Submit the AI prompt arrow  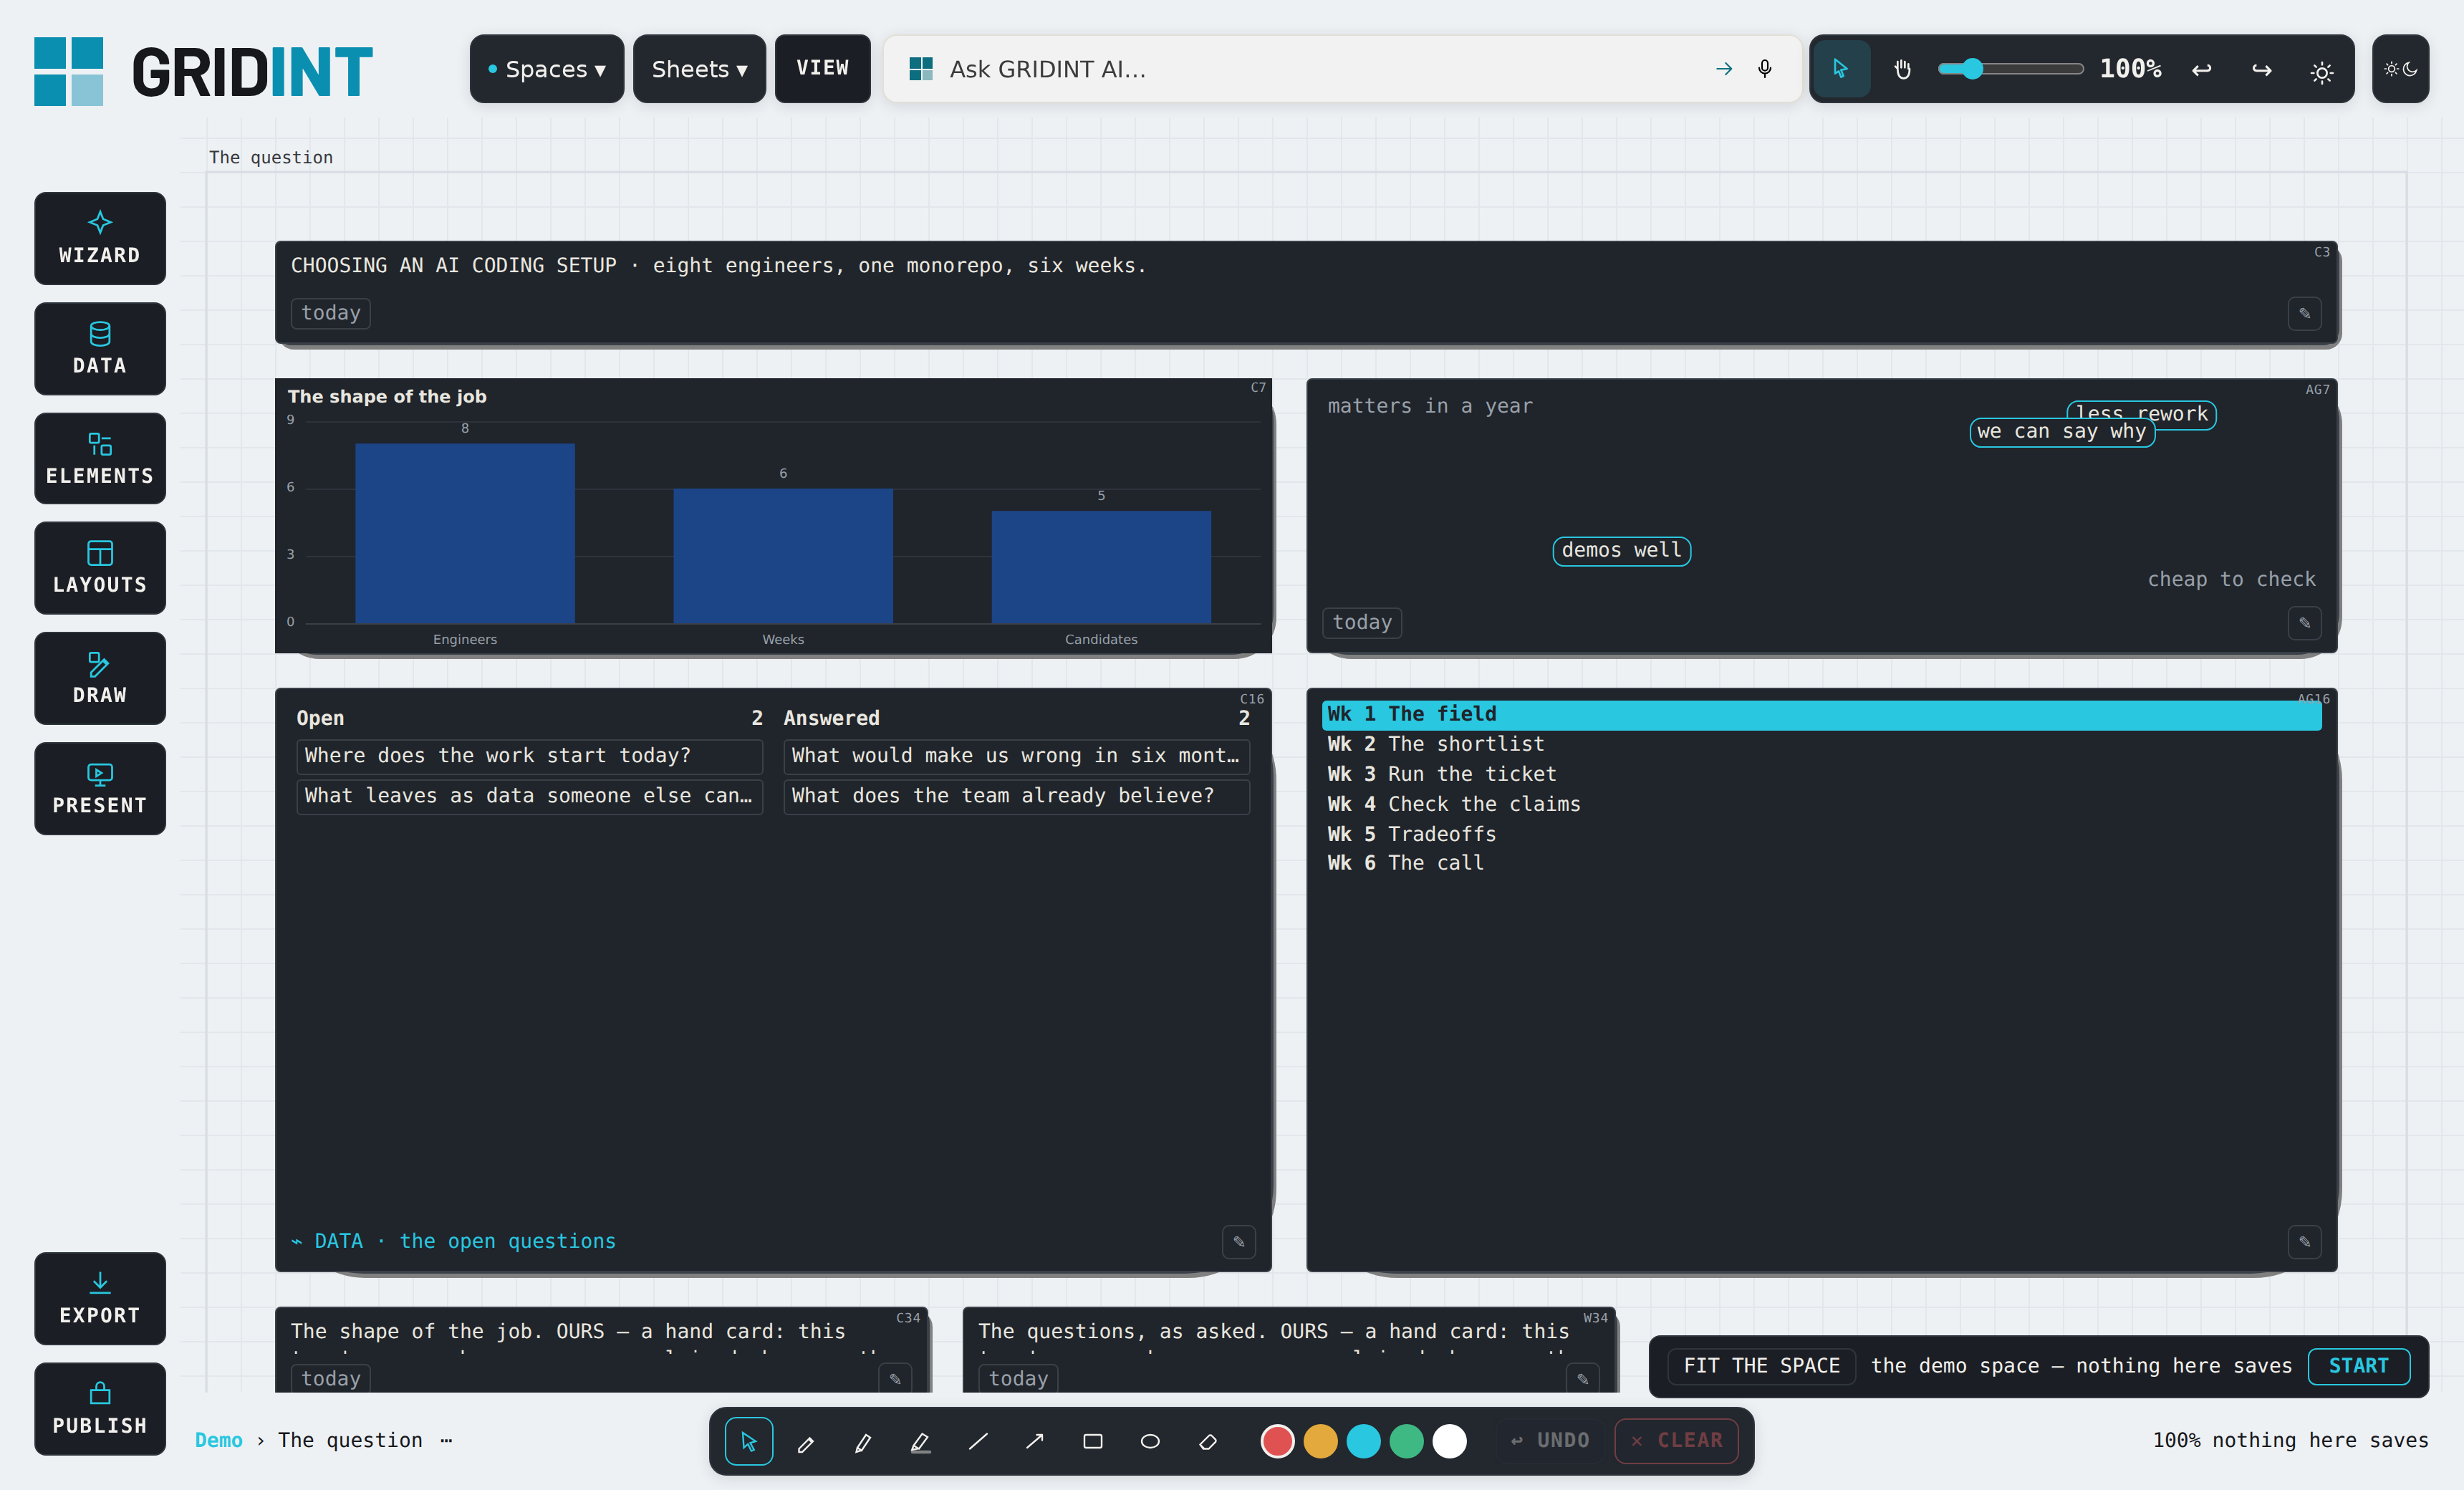tap(1724, 69)
